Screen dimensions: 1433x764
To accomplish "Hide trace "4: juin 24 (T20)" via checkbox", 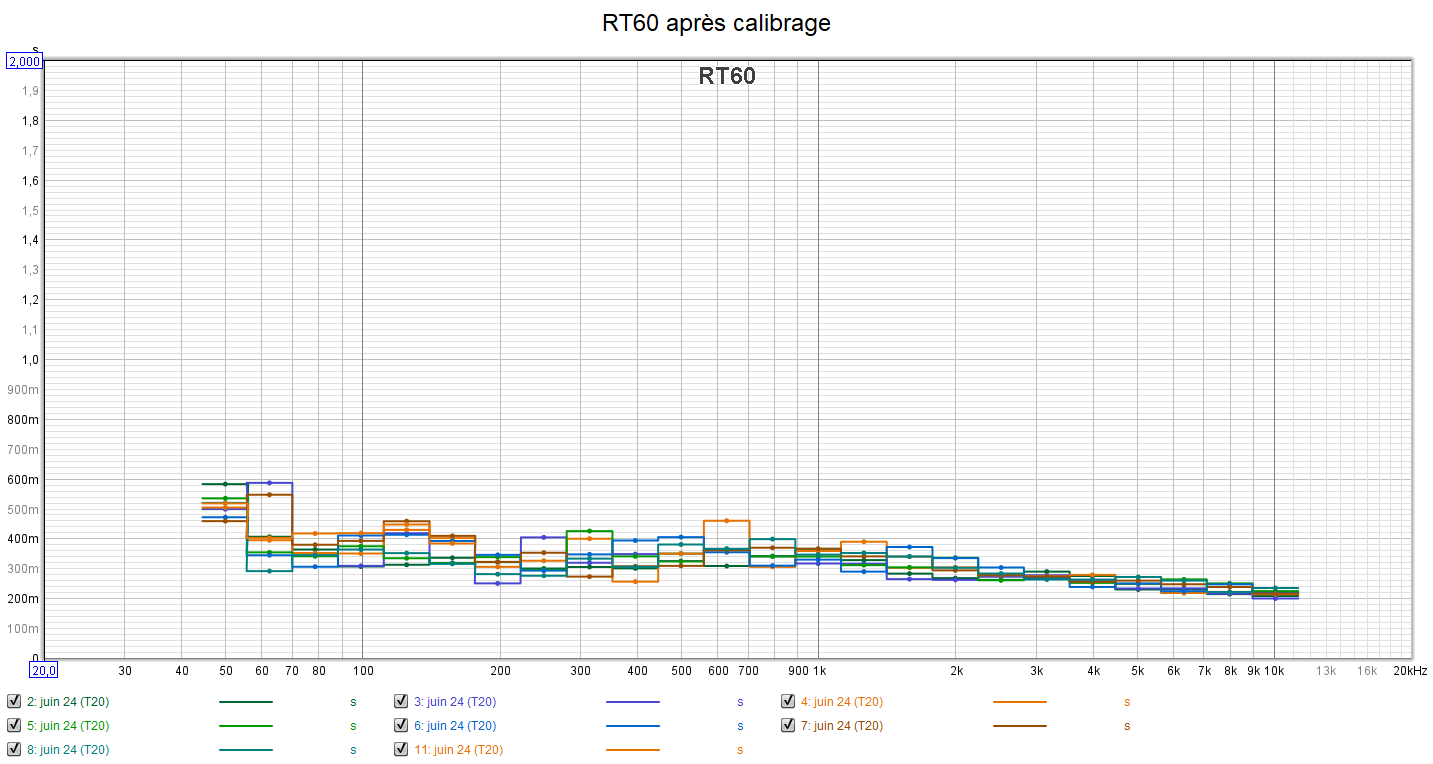I will [x=788, y=702].
